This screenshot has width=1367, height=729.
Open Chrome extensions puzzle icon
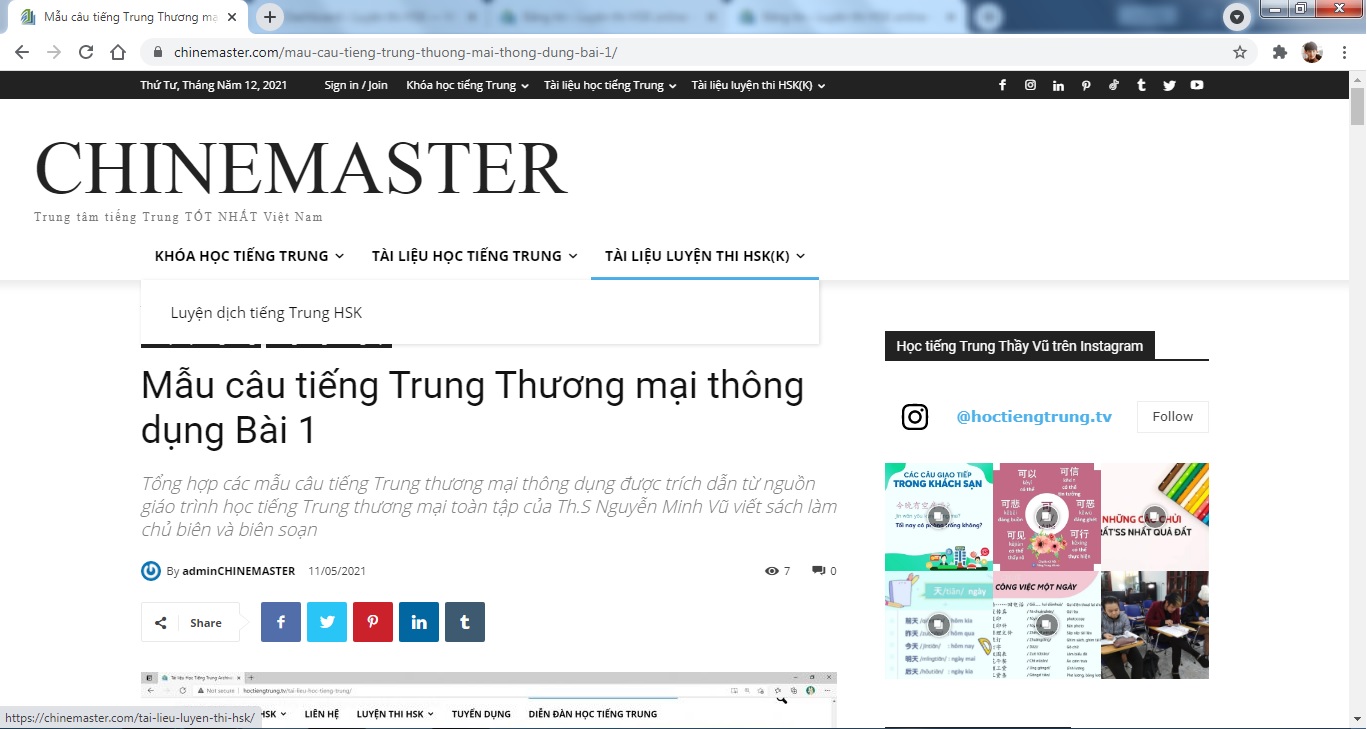1279,52
